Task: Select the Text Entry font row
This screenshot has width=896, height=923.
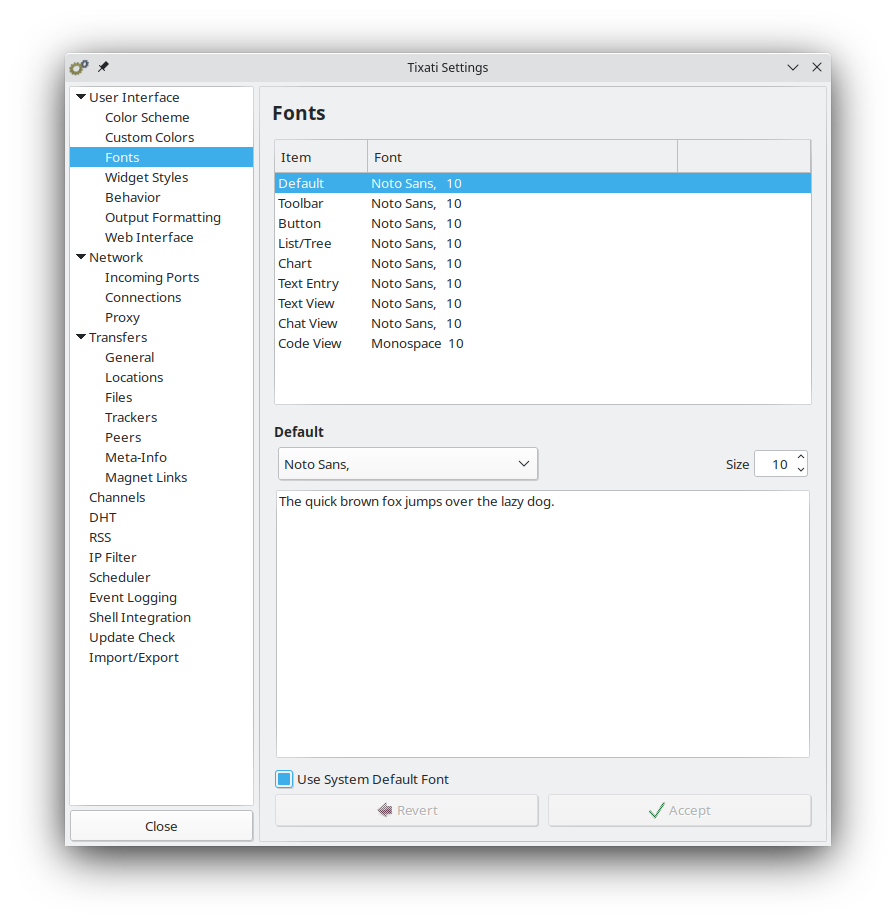Action: (x=543, y=283)
